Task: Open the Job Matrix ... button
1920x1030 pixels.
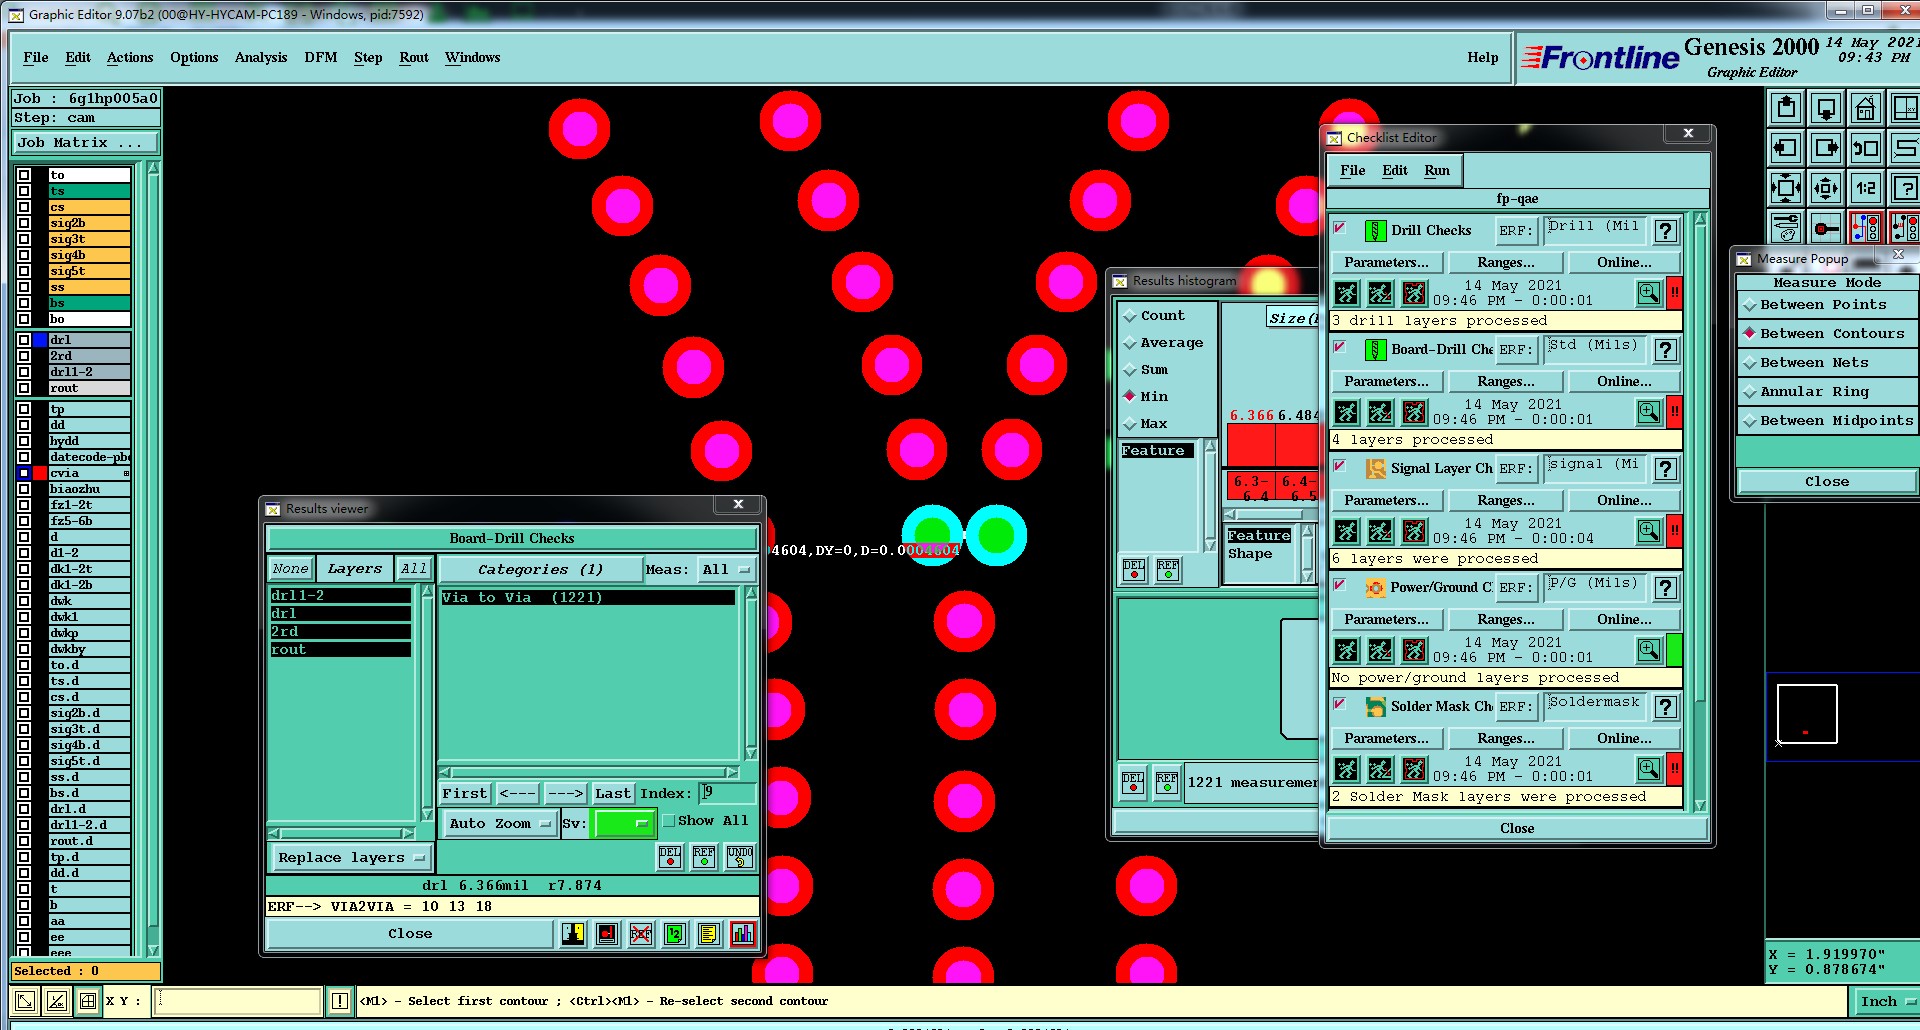Action: pyautogui.click(x=86, y=143)
